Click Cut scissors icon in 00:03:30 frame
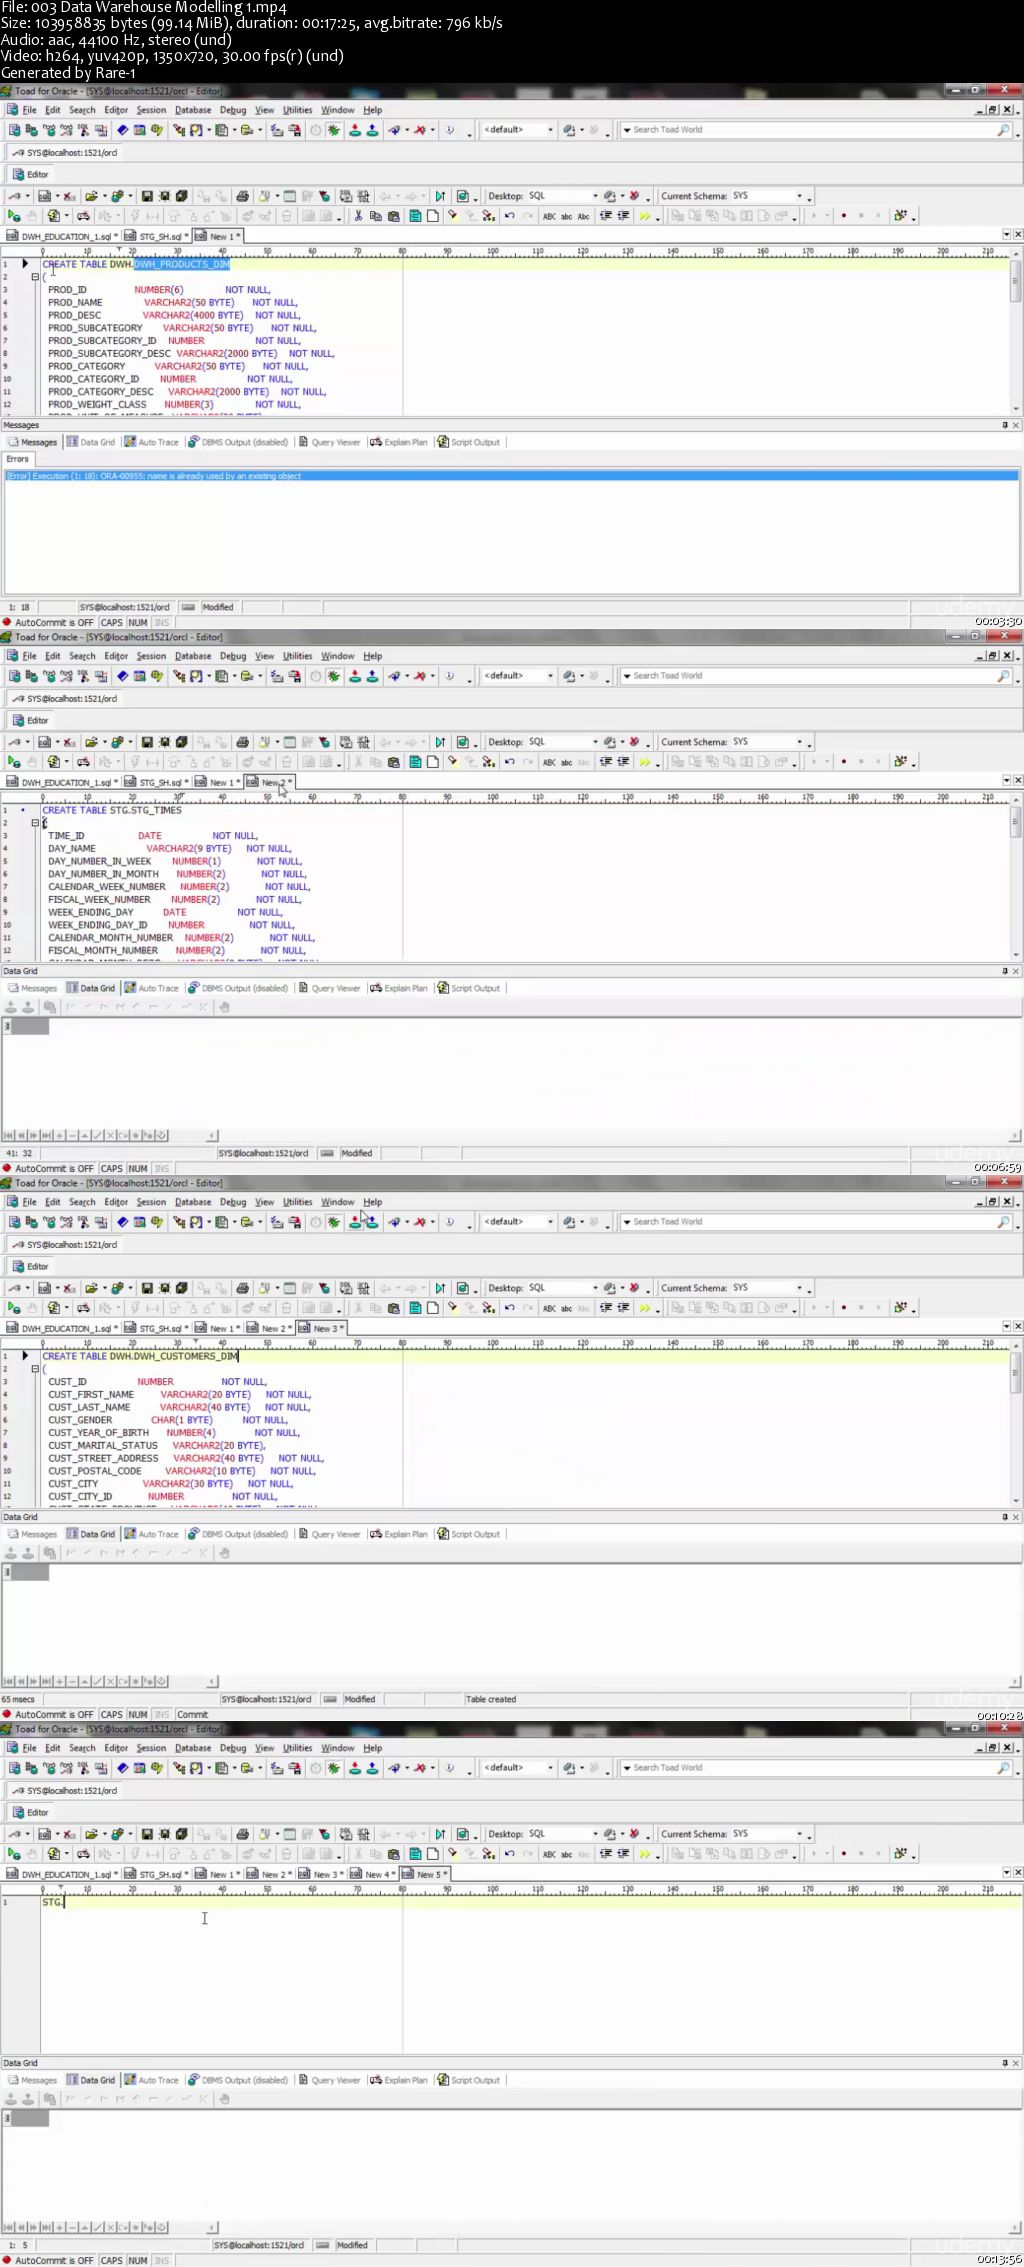This screenshot has height=2267, width=1024. tap(358, 215)
